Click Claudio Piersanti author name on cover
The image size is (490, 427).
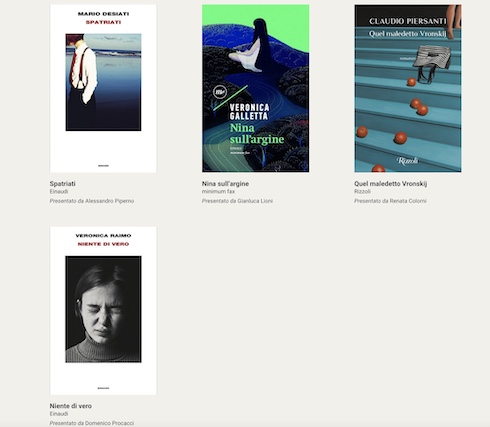click(407, 21)
